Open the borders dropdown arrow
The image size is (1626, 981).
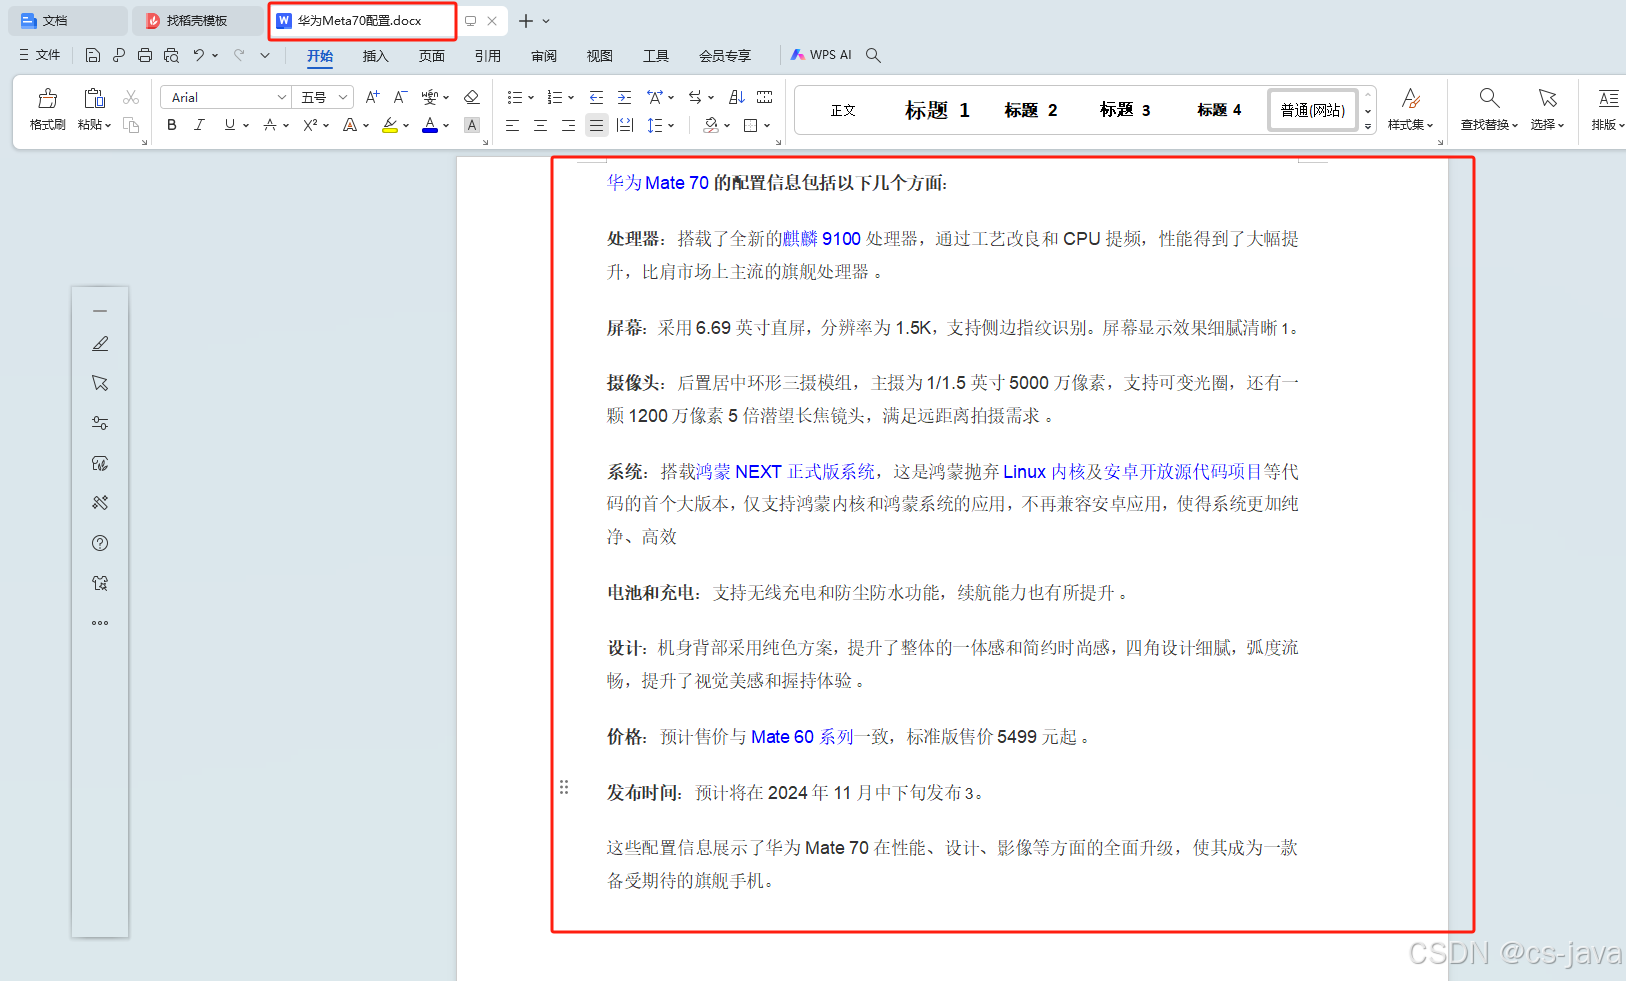[767, 126]
